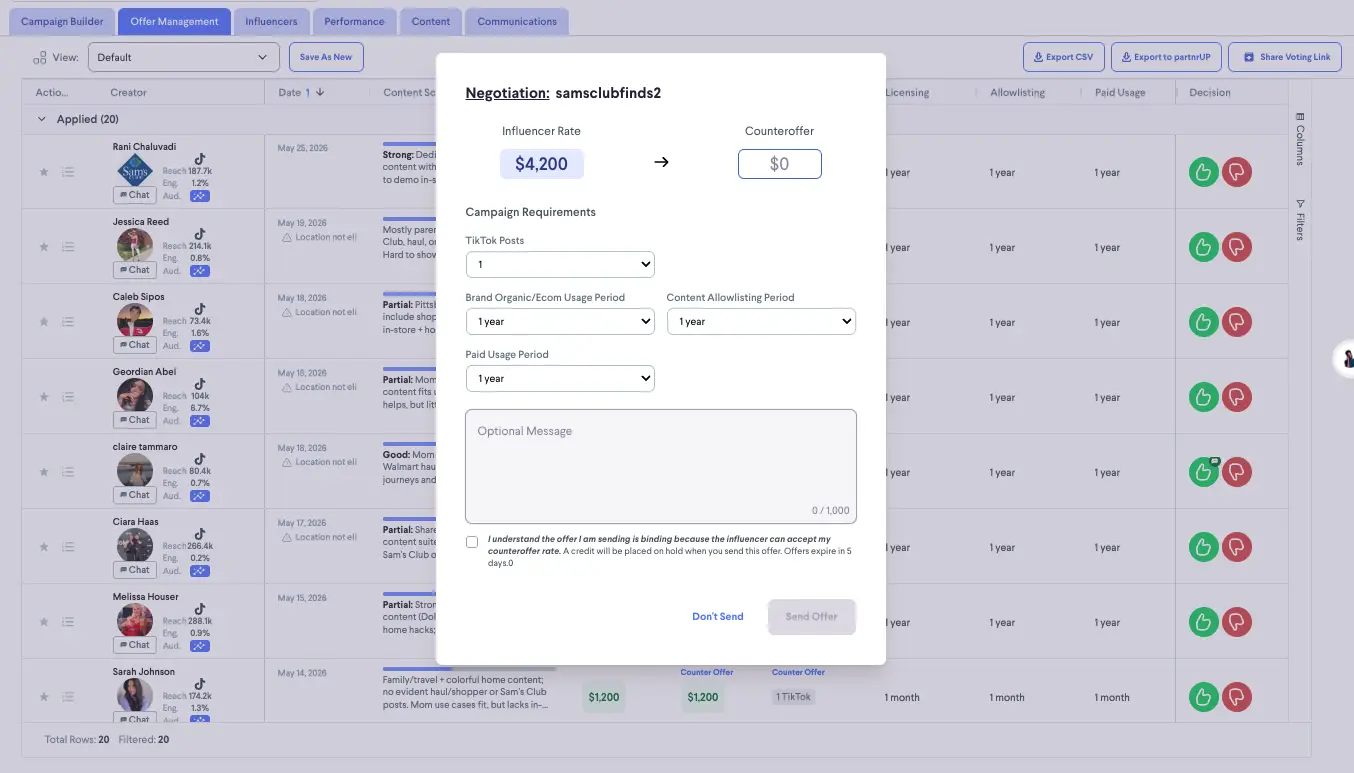Approve claire tammaro with thumbs-up icon

[1203, 472]
